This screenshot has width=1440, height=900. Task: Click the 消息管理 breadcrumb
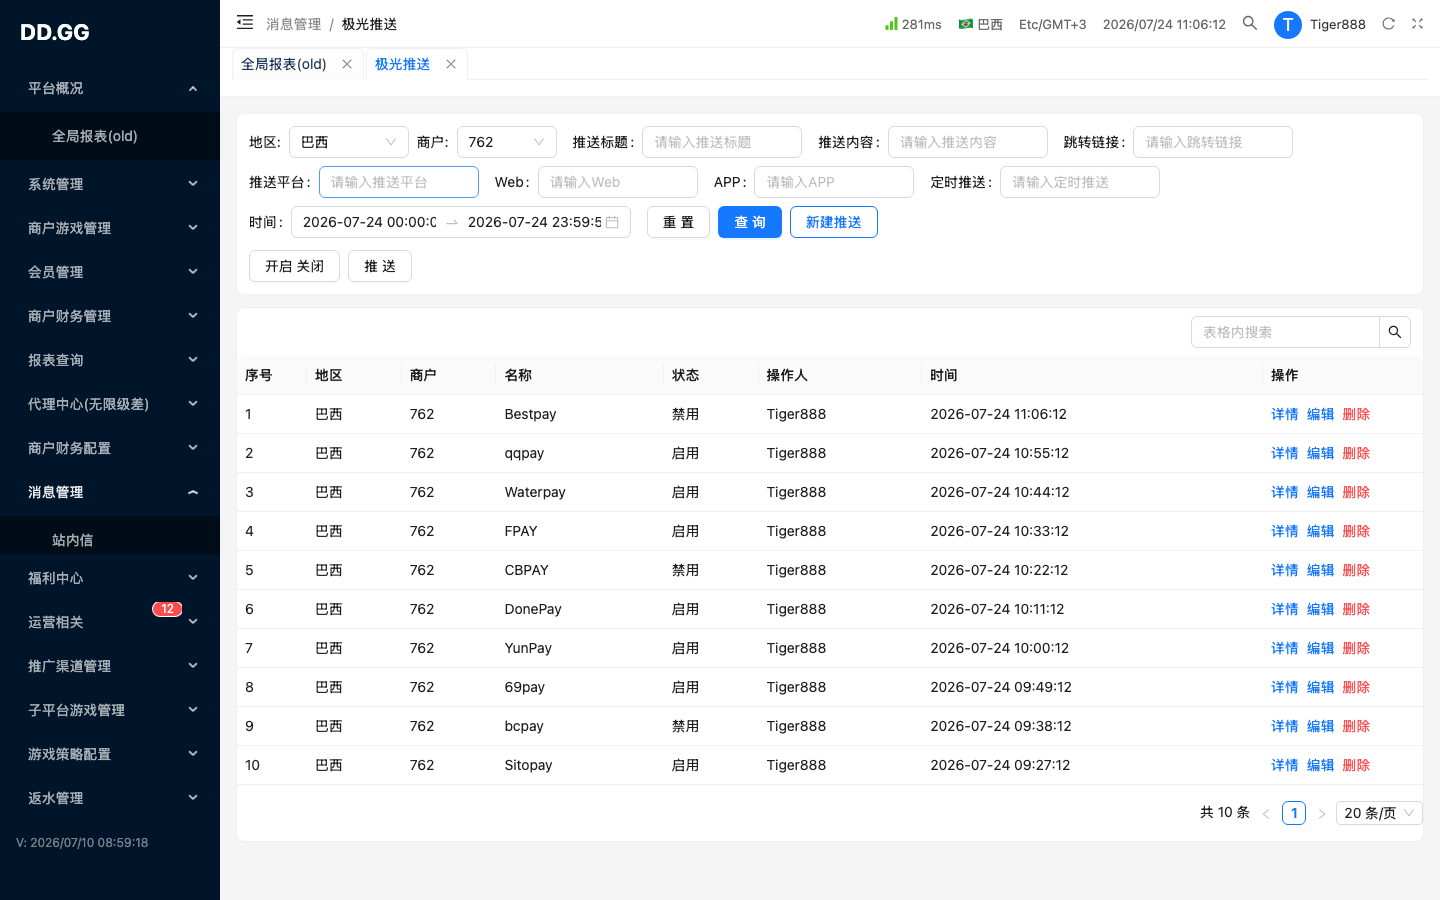pyautogui.click(x=294, y=24)
